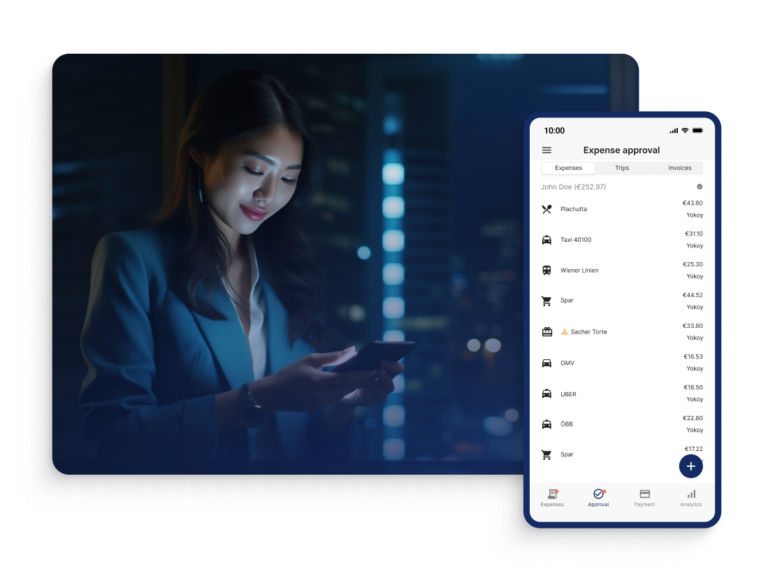Click the Wi-Fi icon in status bar
The width and height of the screenshot is (768, 576).
685,130
